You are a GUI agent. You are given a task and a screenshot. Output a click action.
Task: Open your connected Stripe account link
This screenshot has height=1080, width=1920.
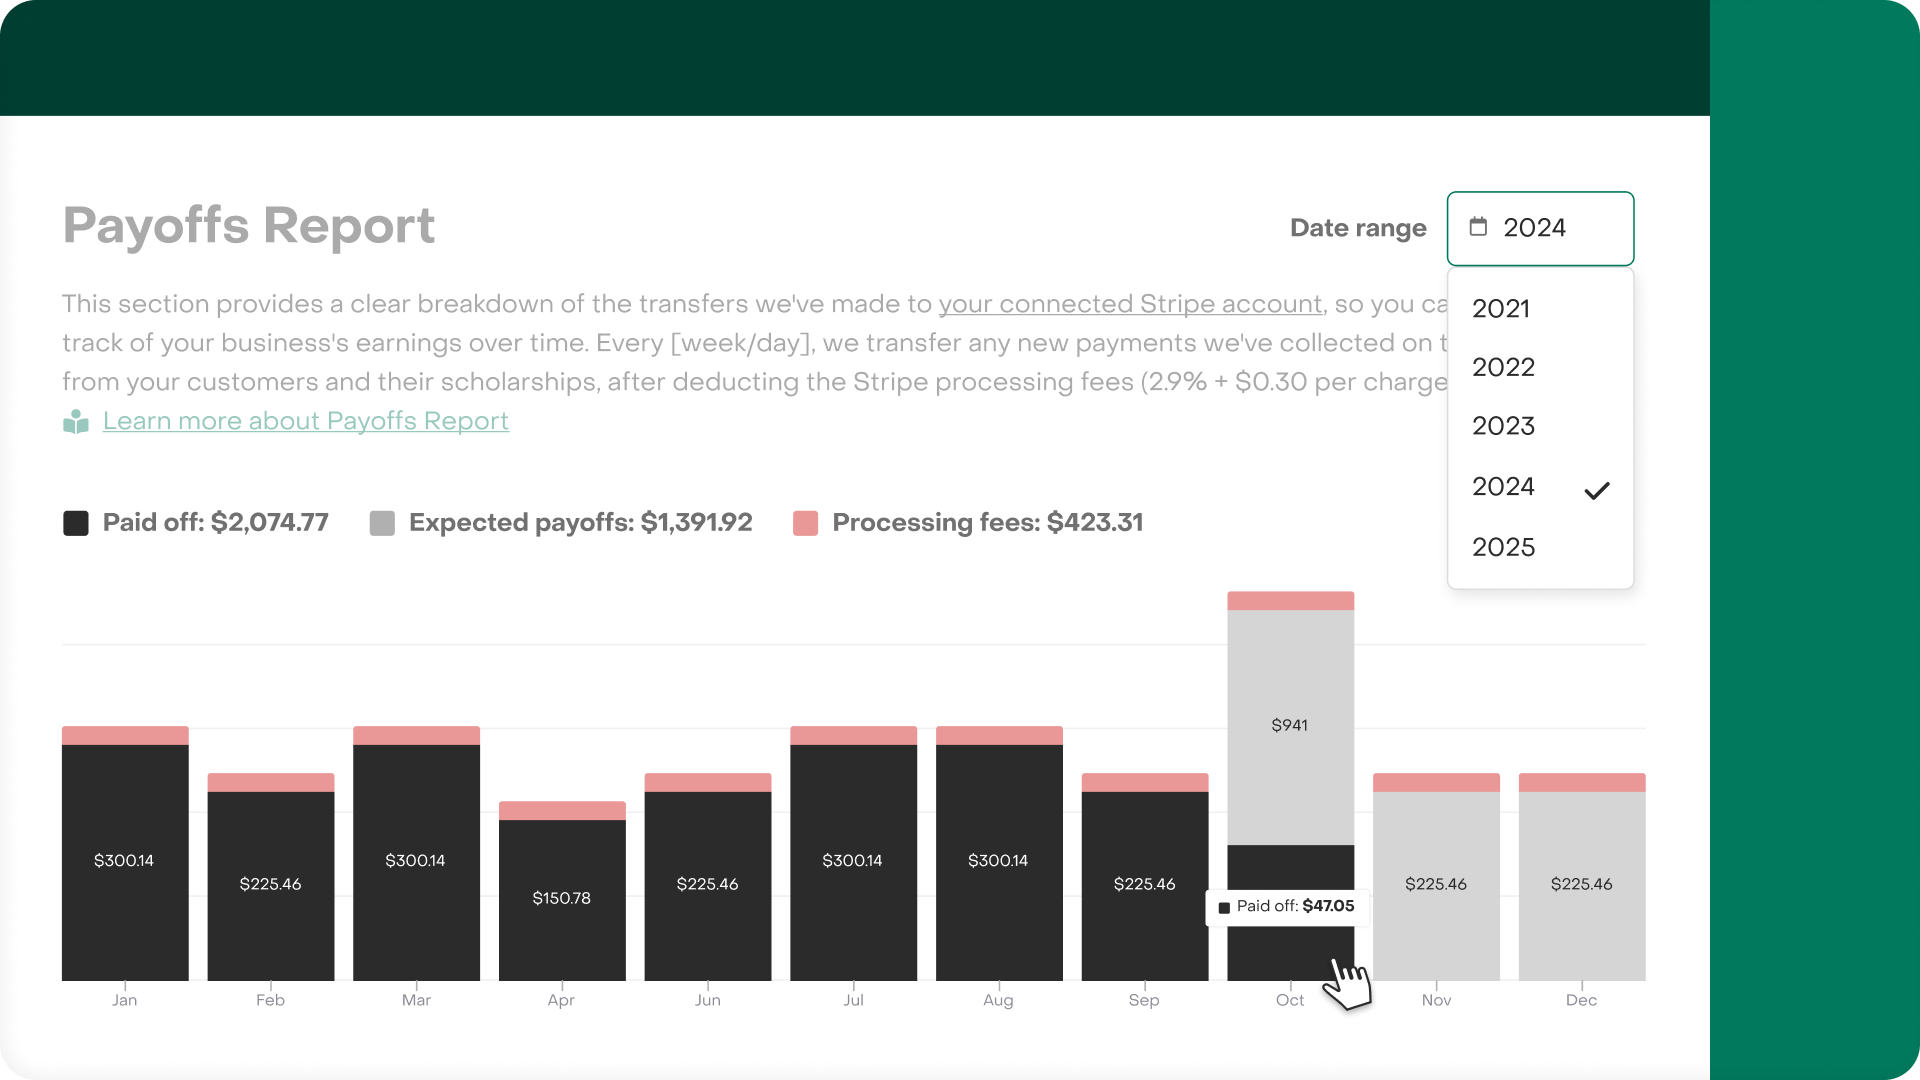[1130, 304]
